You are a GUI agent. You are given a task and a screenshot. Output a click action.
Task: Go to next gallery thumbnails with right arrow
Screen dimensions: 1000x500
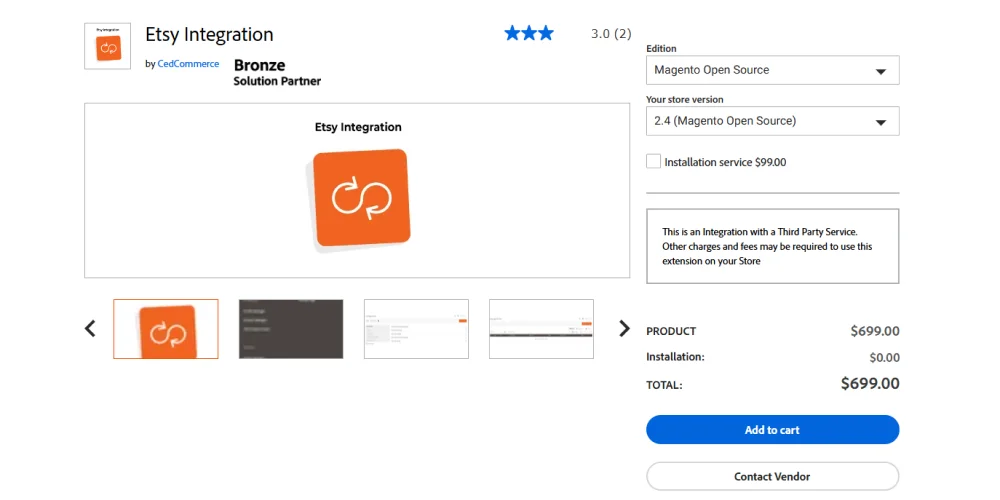coord(624,328)
